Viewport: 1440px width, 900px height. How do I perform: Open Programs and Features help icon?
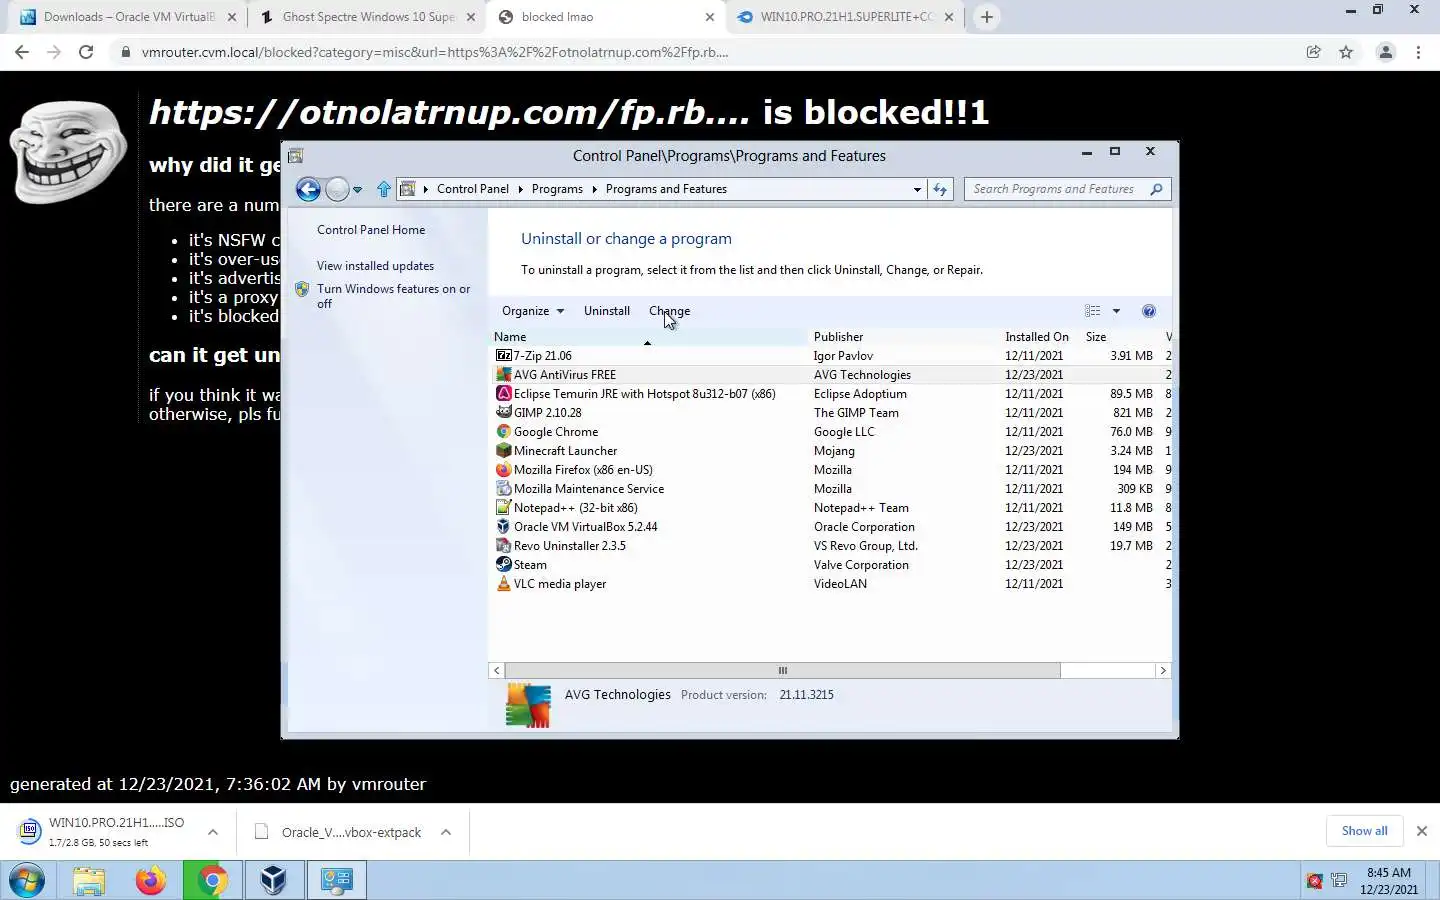point(1149,311)
